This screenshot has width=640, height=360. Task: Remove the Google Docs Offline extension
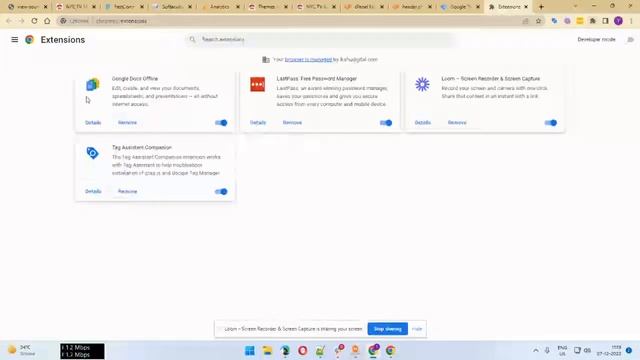click(x=127, y=122)
